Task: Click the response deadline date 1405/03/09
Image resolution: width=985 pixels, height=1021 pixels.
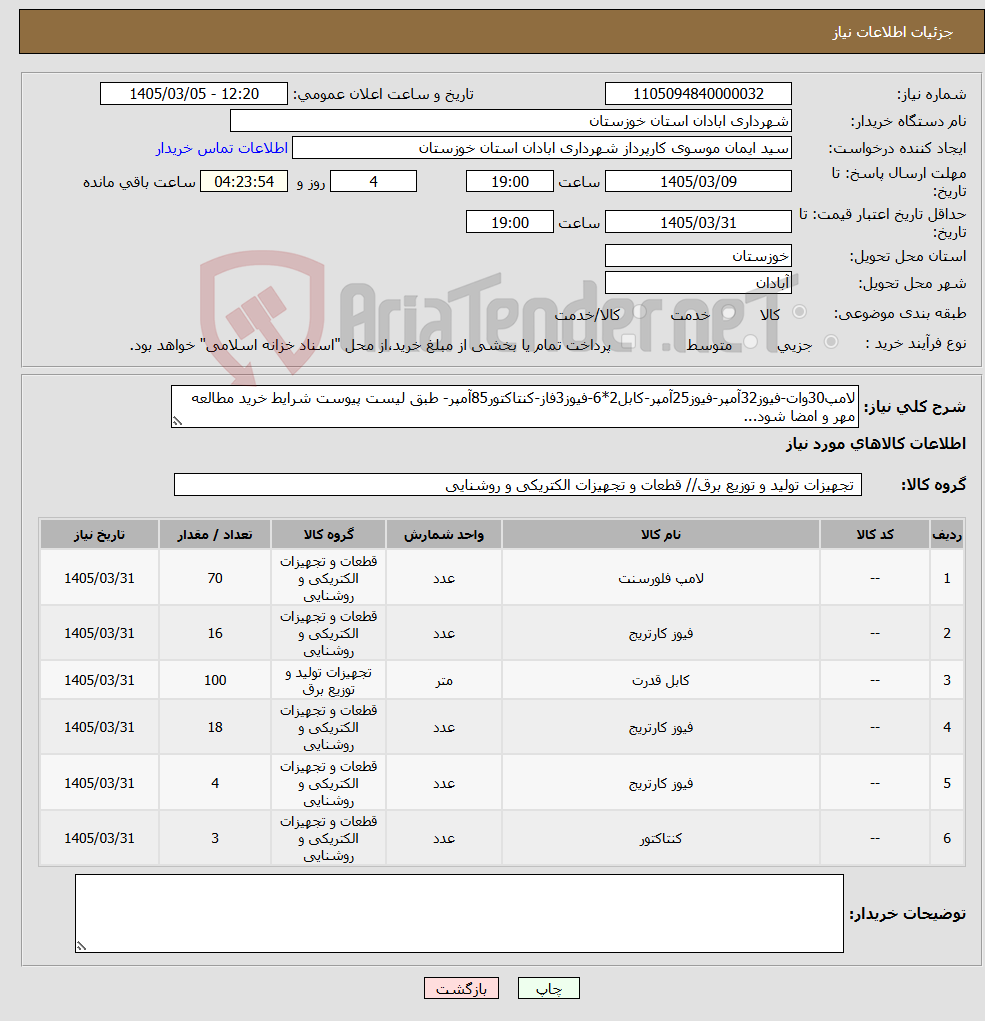Action: point(698,182)
